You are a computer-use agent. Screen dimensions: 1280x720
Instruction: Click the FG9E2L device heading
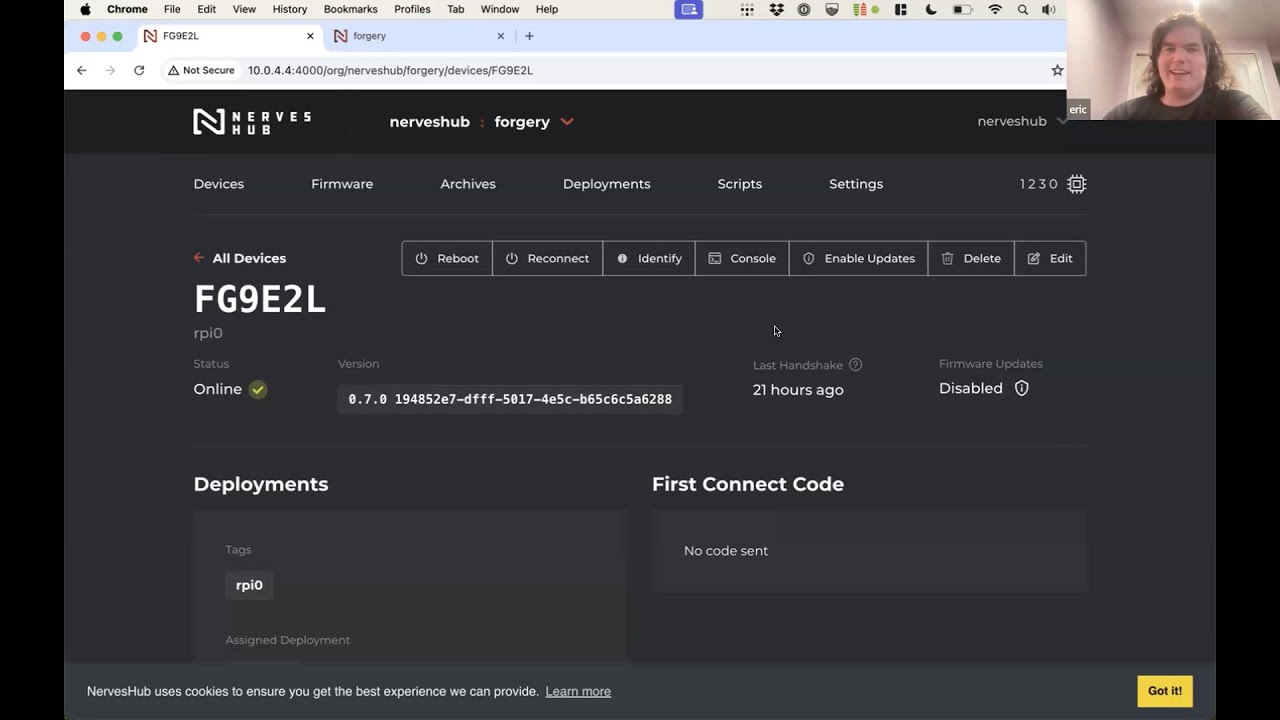click(260, 299)
